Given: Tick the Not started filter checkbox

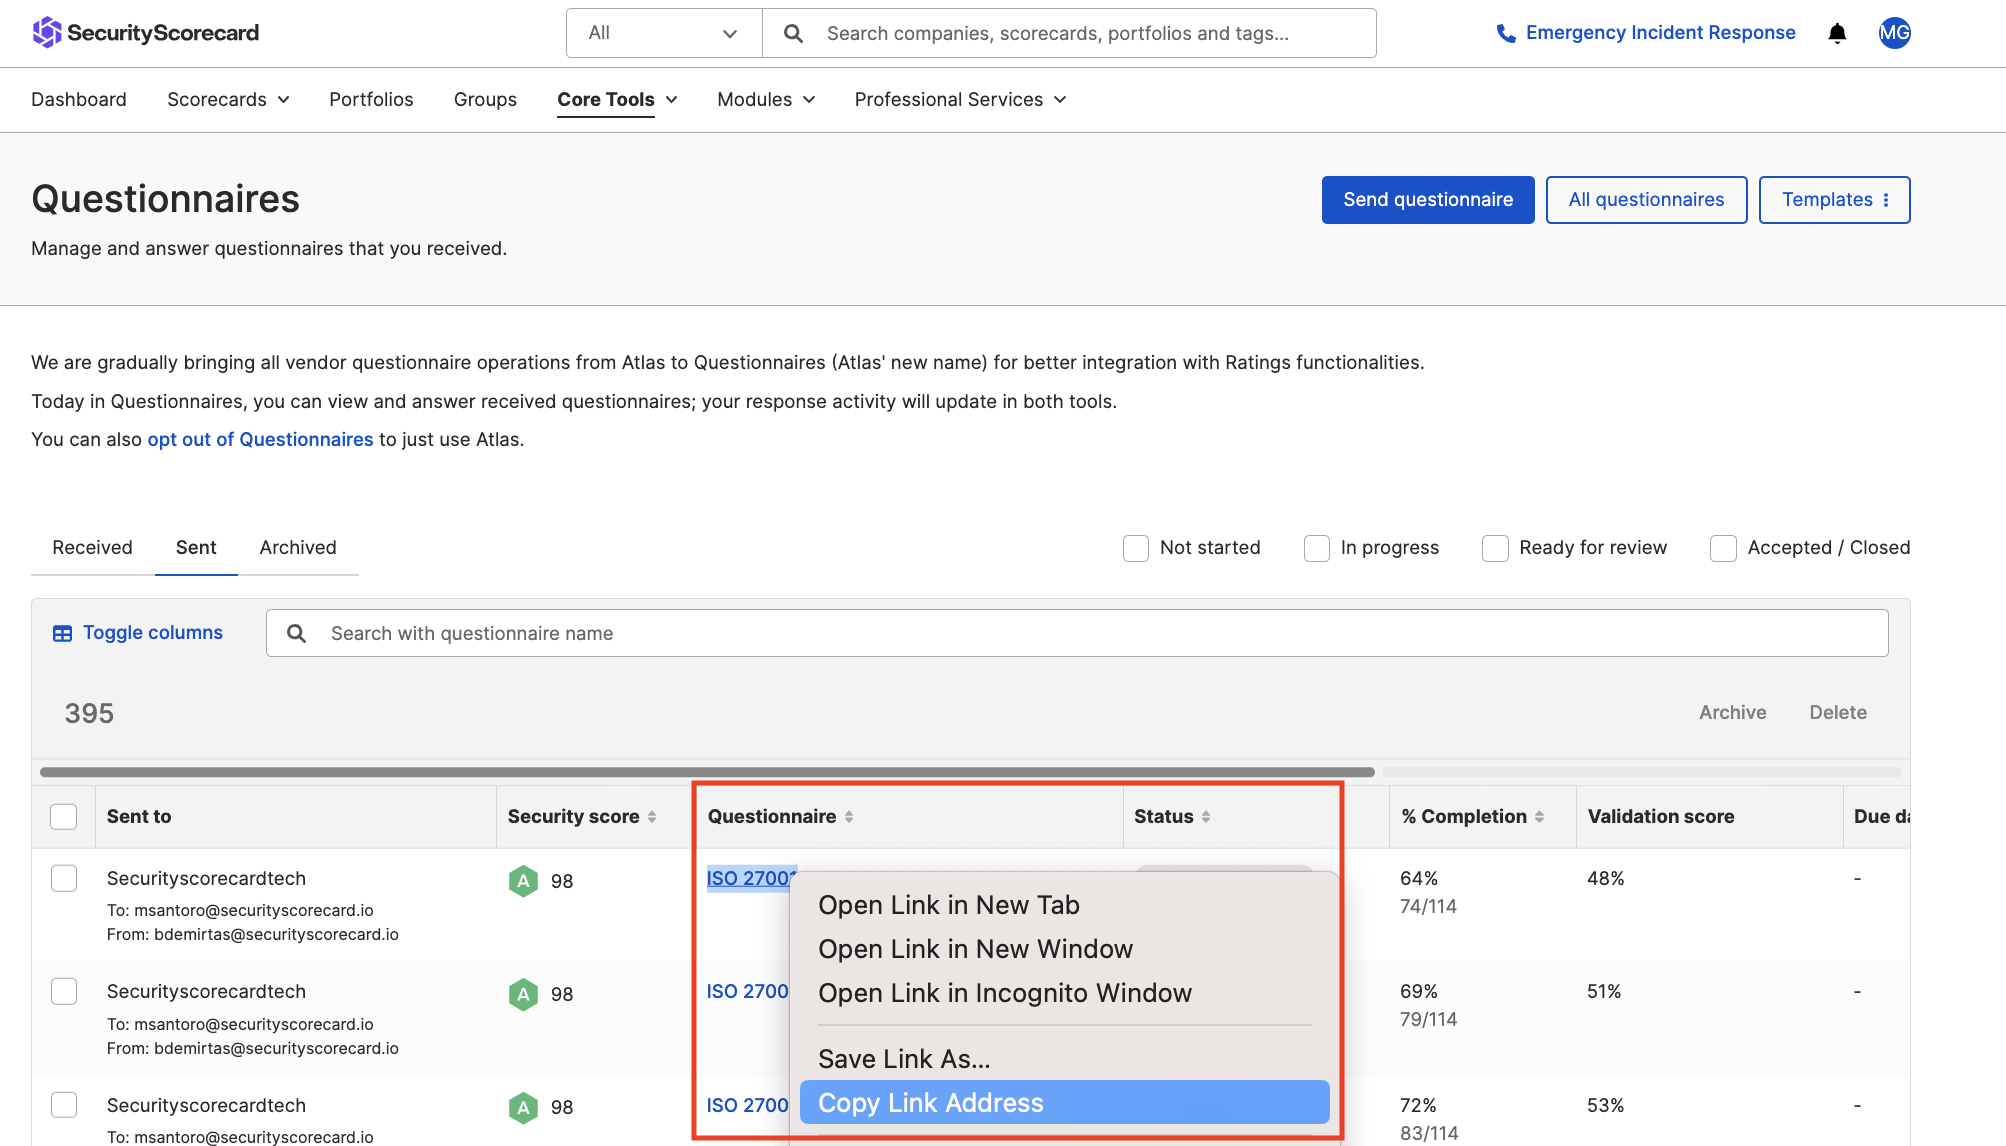Looking at the screenshot, I should 1136,548.
